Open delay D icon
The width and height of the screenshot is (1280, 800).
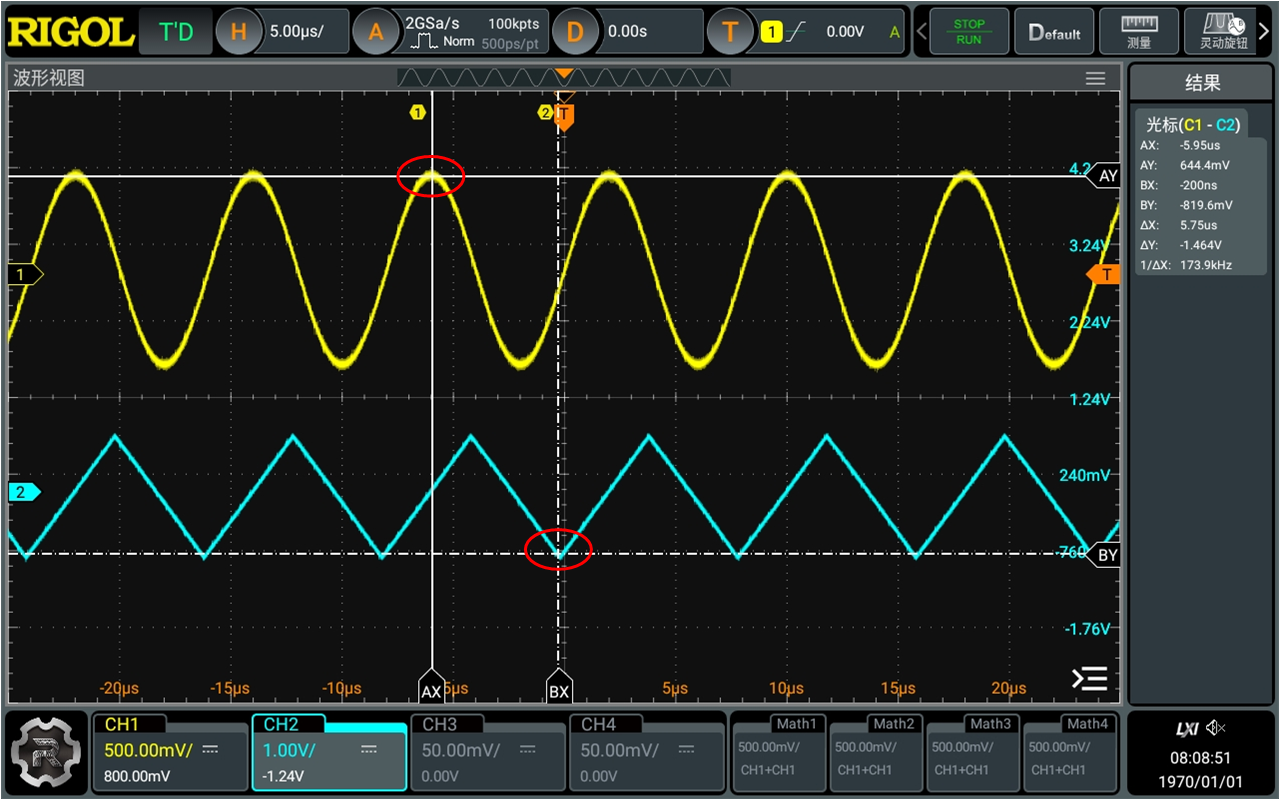[x=574, y=32]
